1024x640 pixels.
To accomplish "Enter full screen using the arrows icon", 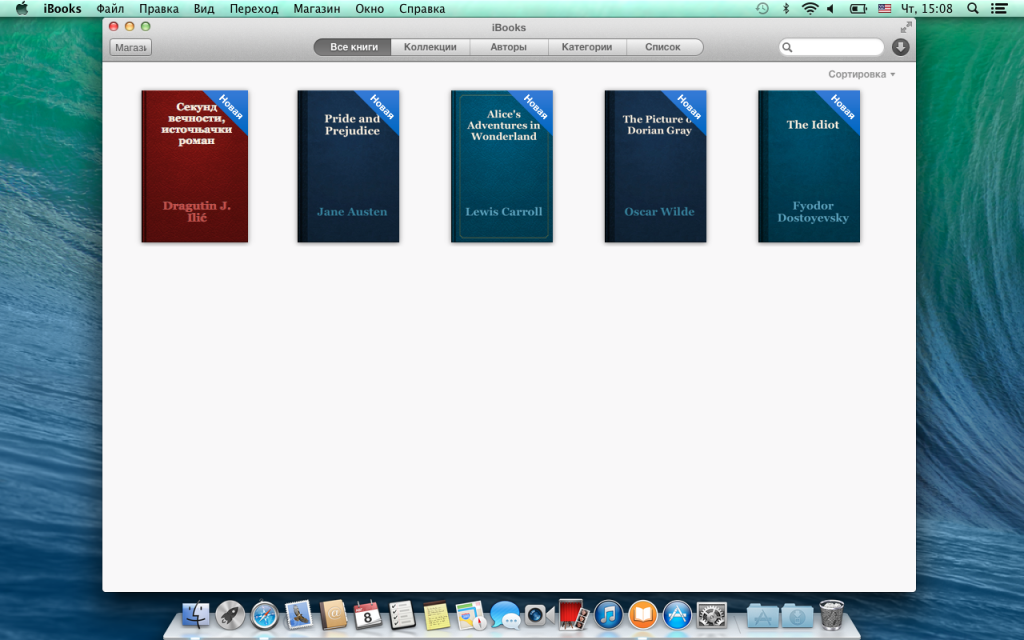I will pos(906,27).
